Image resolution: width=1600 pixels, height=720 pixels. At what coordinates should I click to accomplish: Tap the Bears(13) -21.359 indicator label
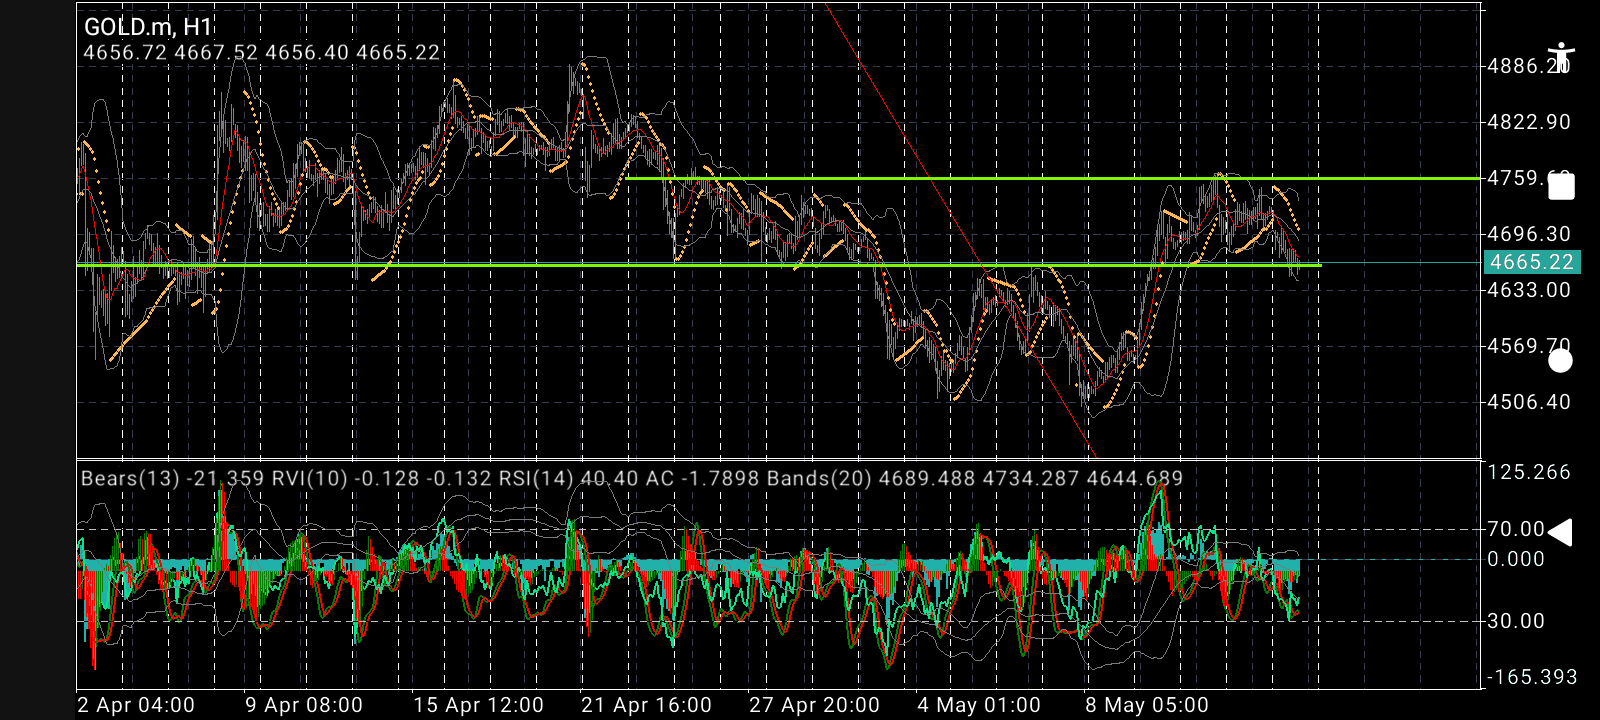[x=173, y=478]
